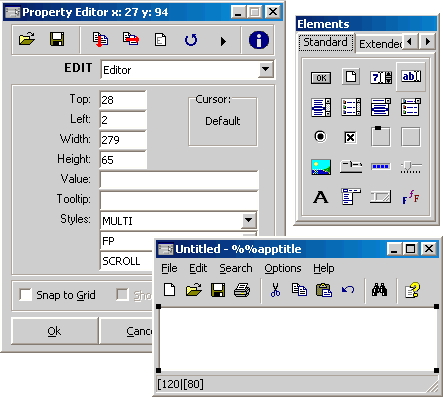
Task: Switch to the Extended tab
Action: [380, 44]
